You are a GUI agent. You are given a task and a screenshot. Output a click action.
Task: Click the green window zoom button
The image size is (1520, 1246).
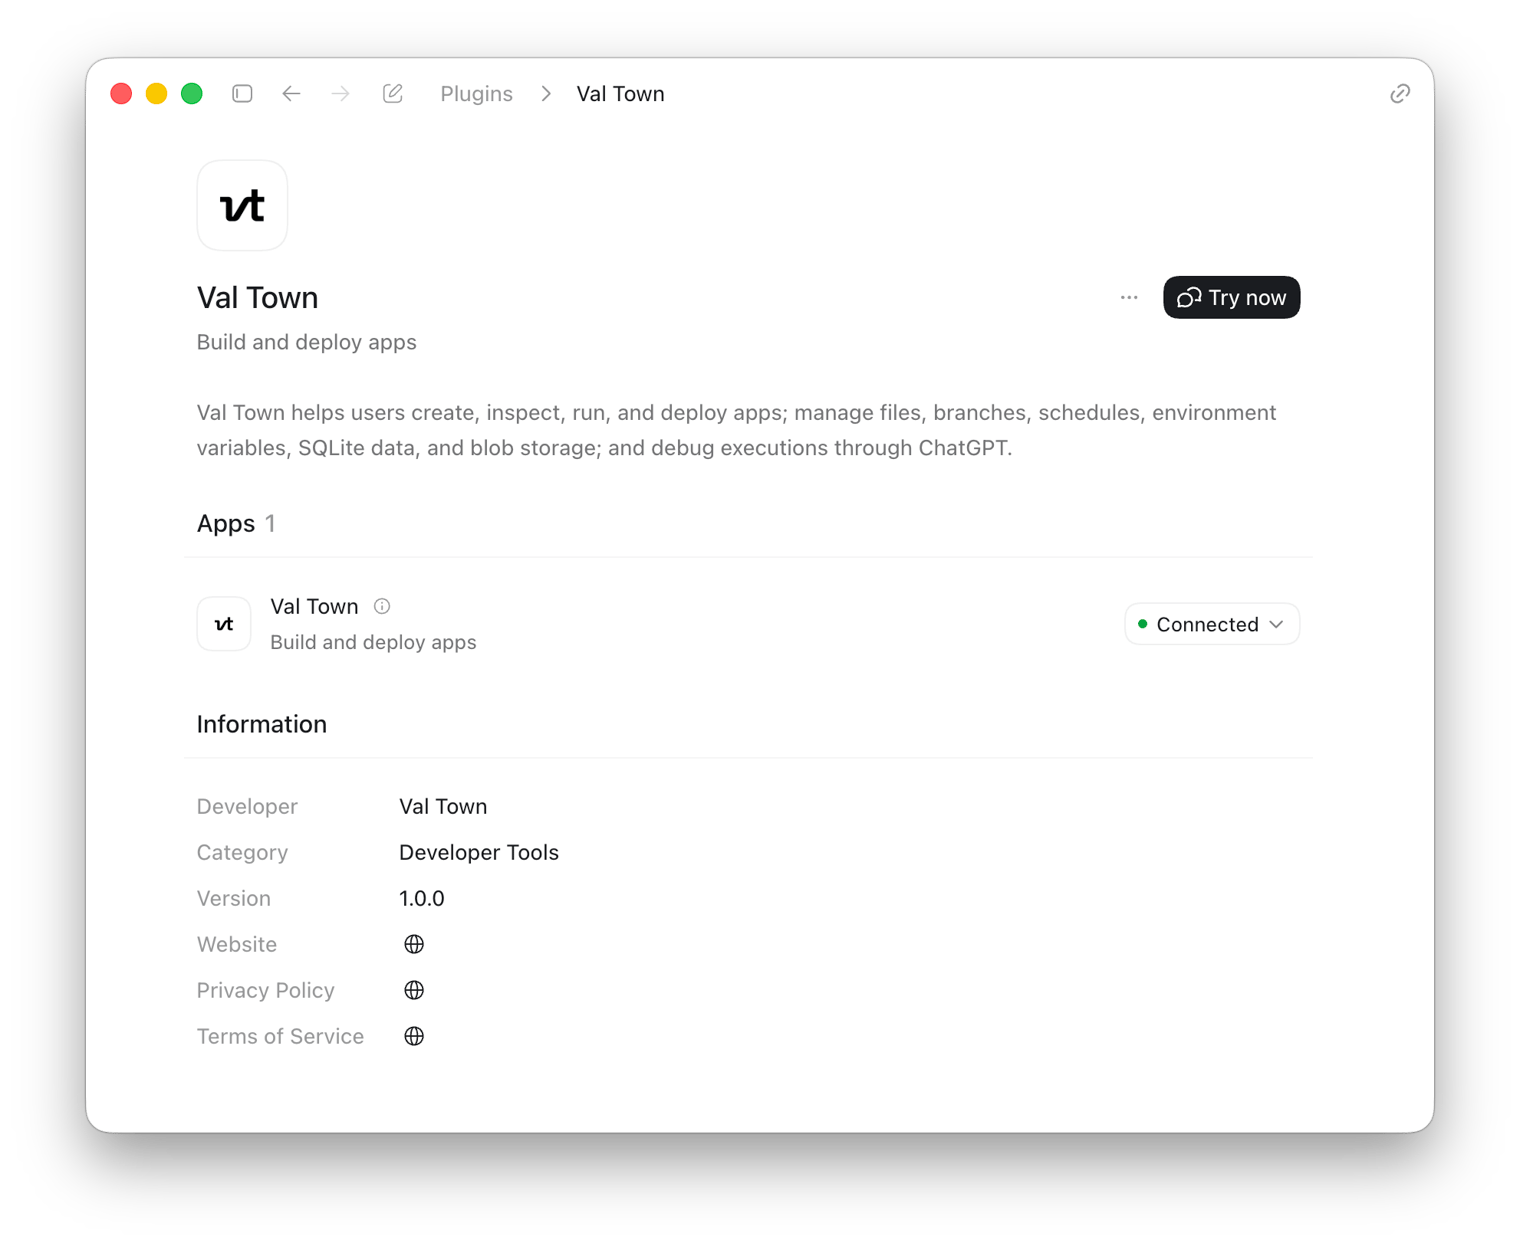coord(192,93)
